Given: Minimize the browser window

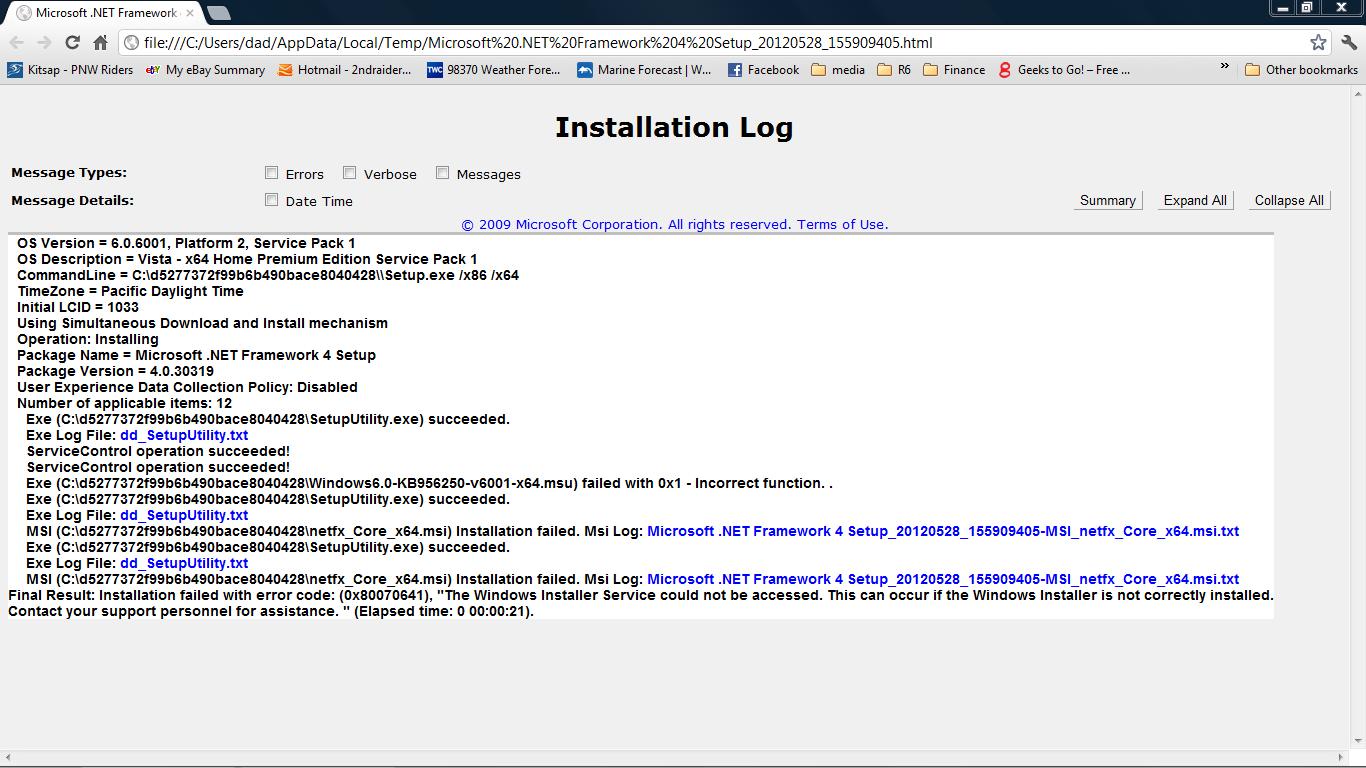Looking at the screenshot, I should (1282, 7).
